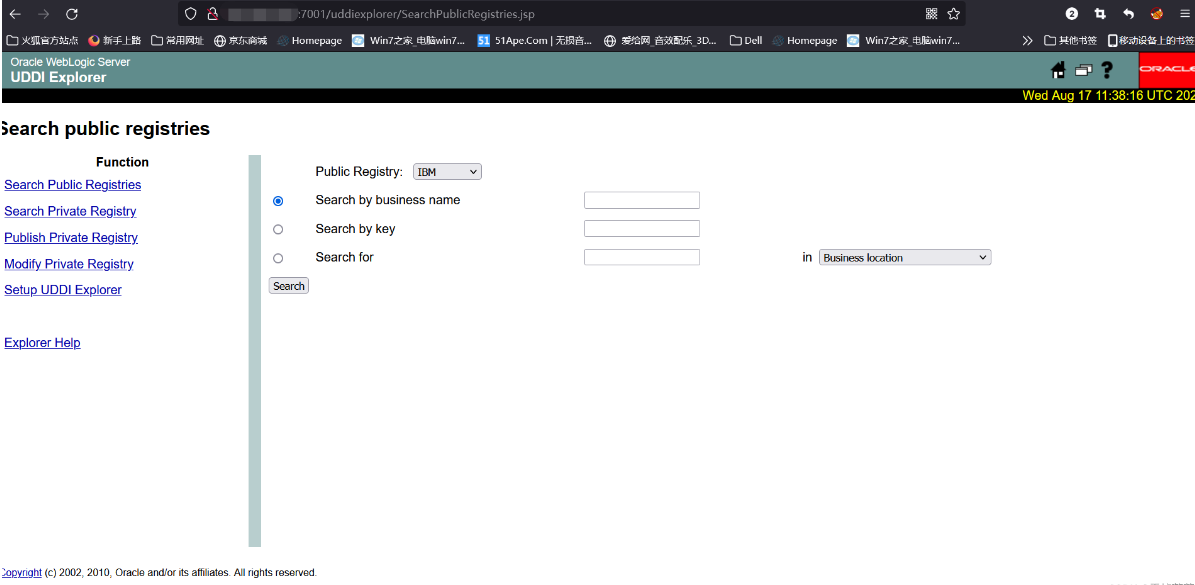Show more bookmarks via double chevron

pos(1027,40)
